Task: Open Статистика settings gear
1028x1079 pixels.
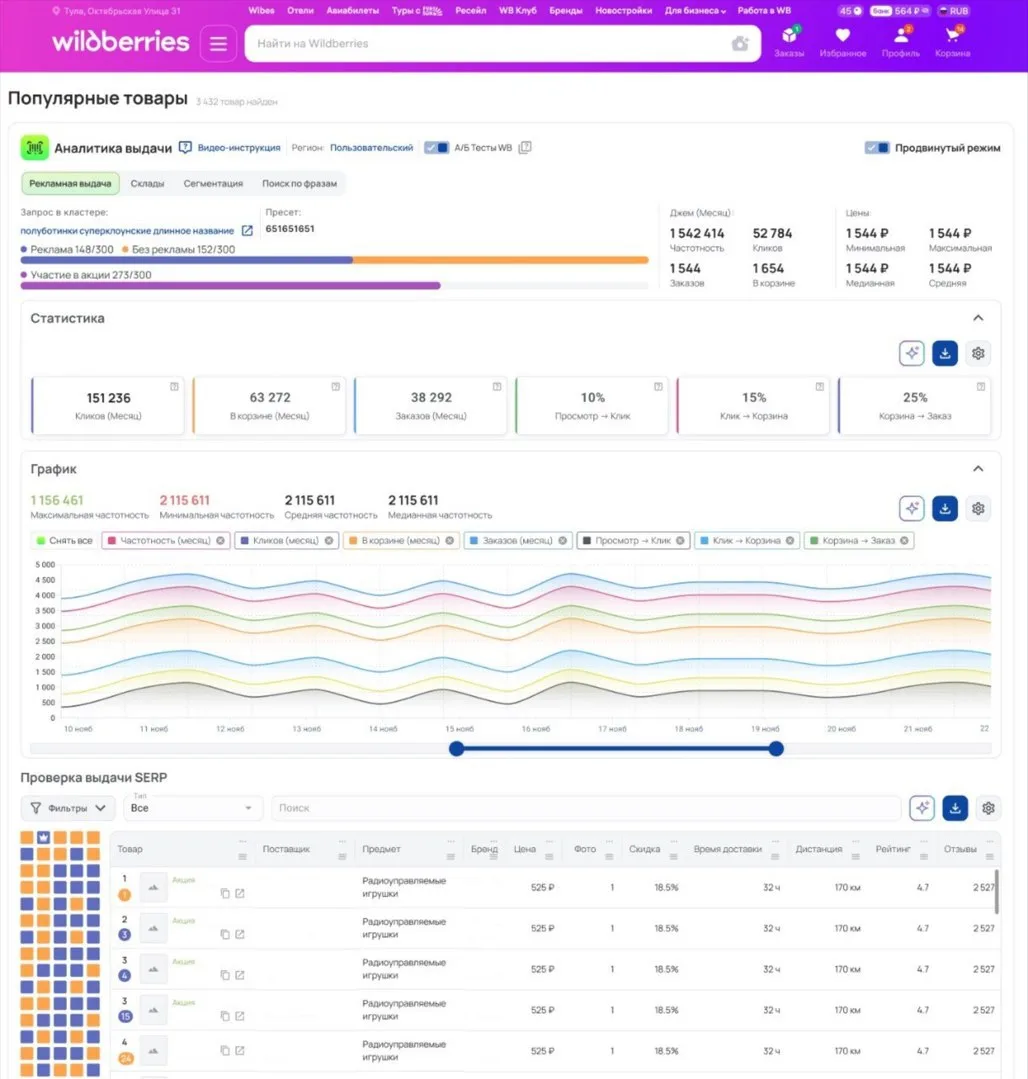Action: click(978, 353)
